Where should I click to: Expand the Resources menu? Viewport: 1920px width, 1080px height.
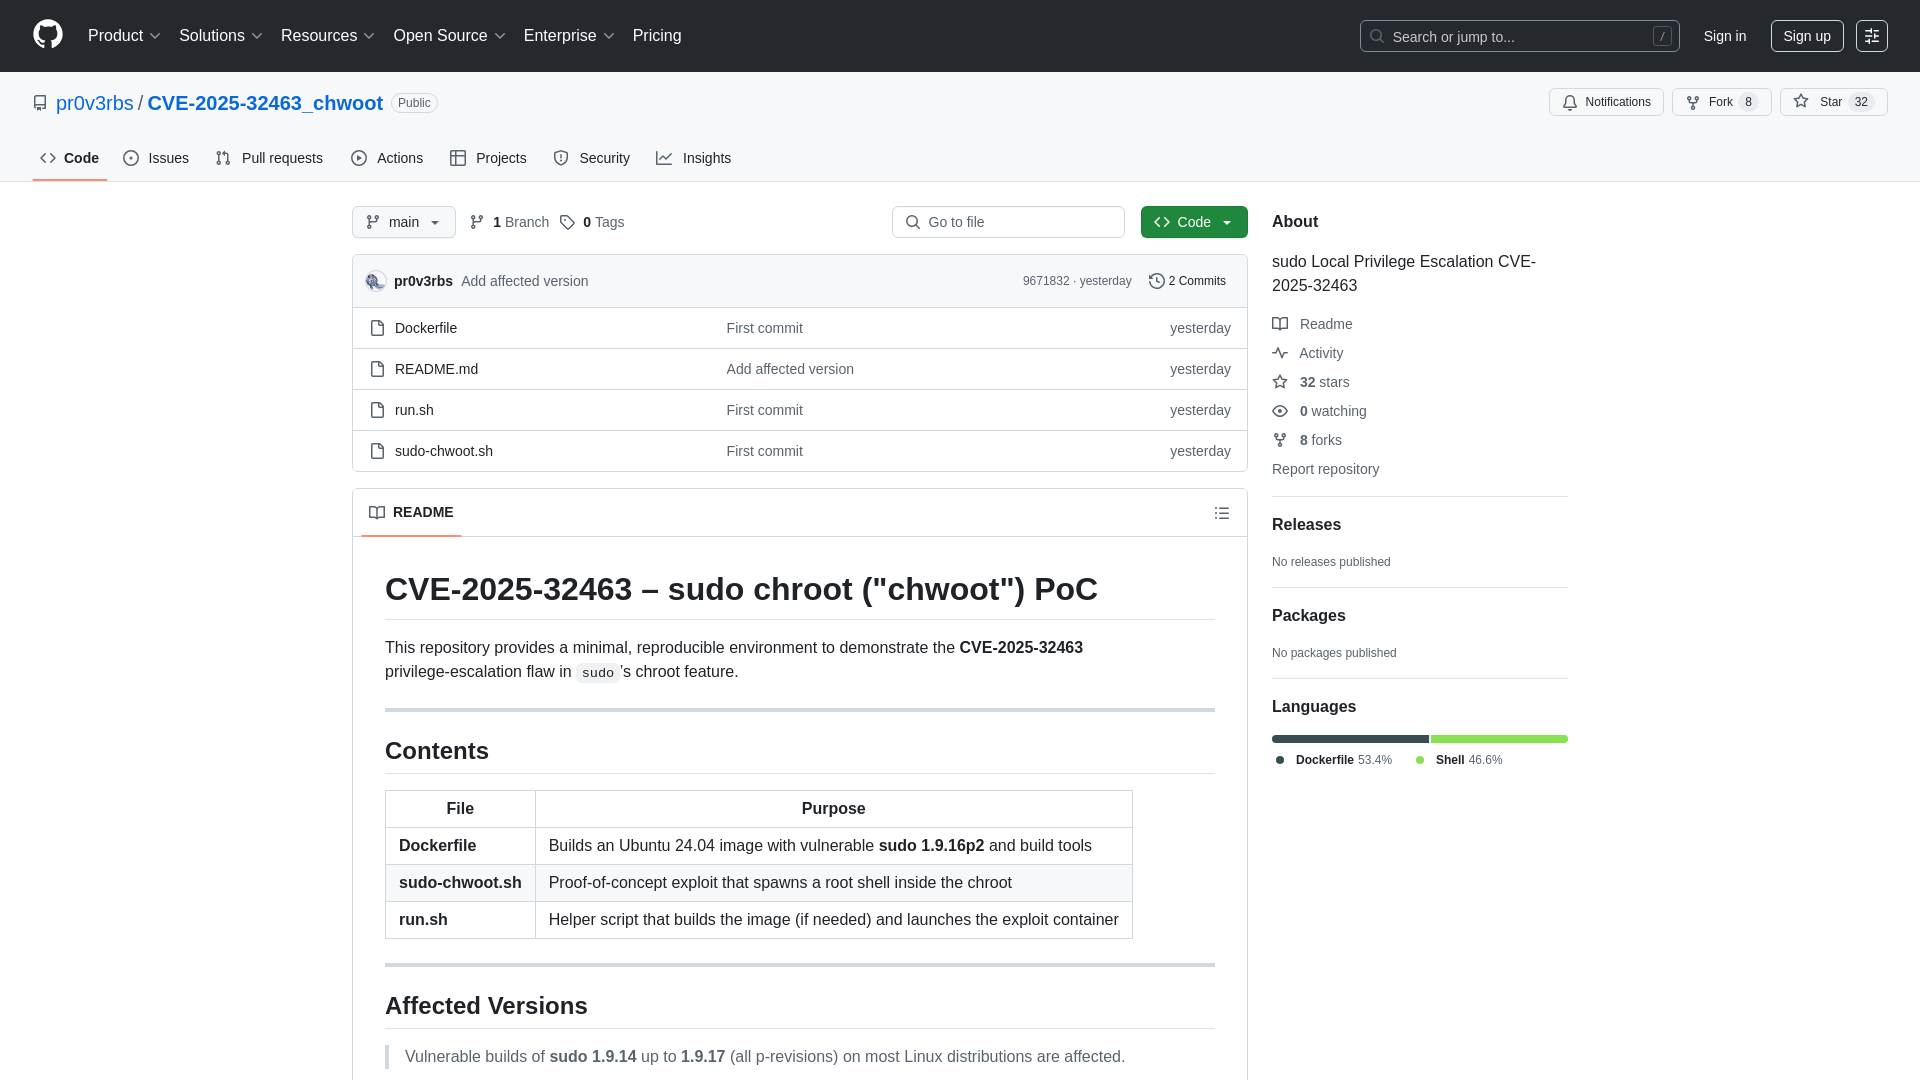coord(328,36)
